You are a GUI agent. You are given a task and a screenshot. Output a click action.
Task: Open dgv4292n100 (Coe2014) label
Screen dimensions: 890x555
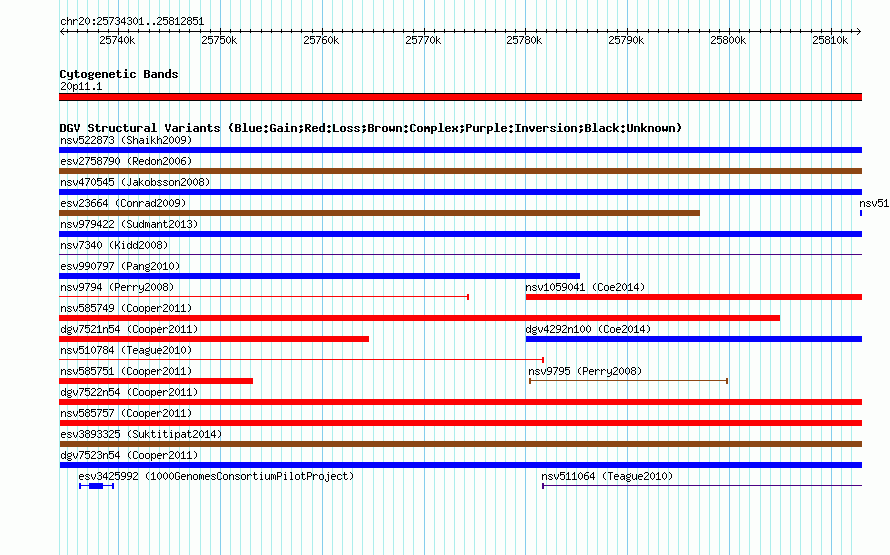tap(588, 329)
